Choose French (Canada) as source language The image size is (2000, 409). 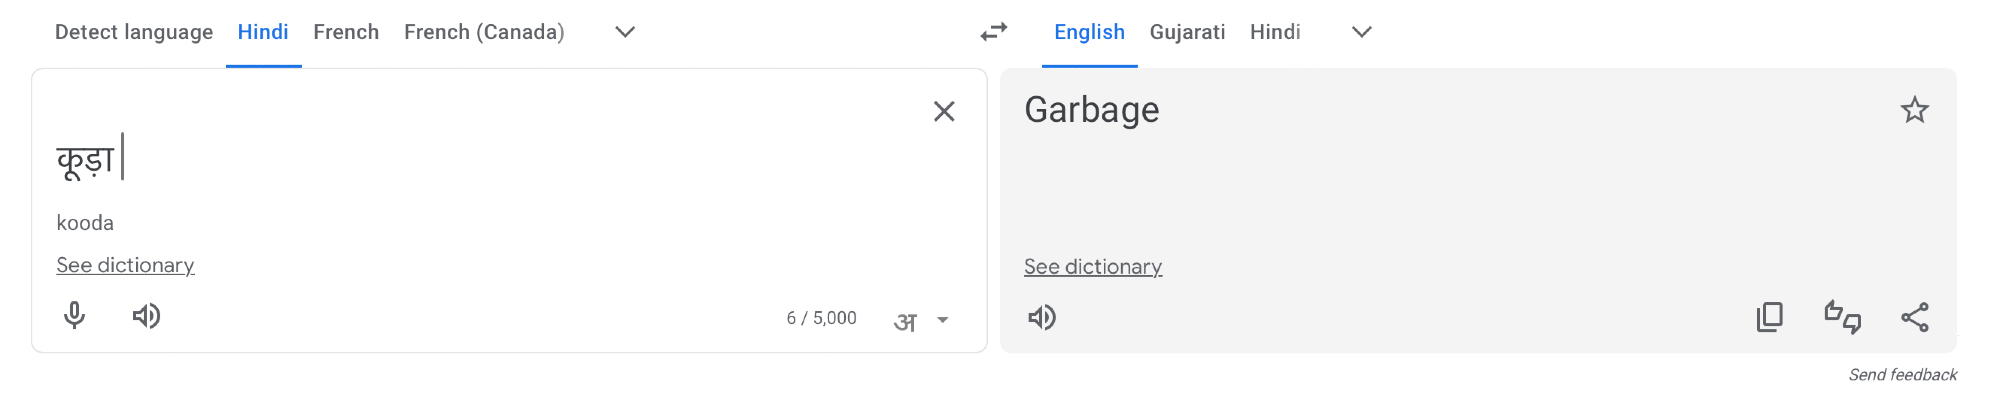[484, 32]
